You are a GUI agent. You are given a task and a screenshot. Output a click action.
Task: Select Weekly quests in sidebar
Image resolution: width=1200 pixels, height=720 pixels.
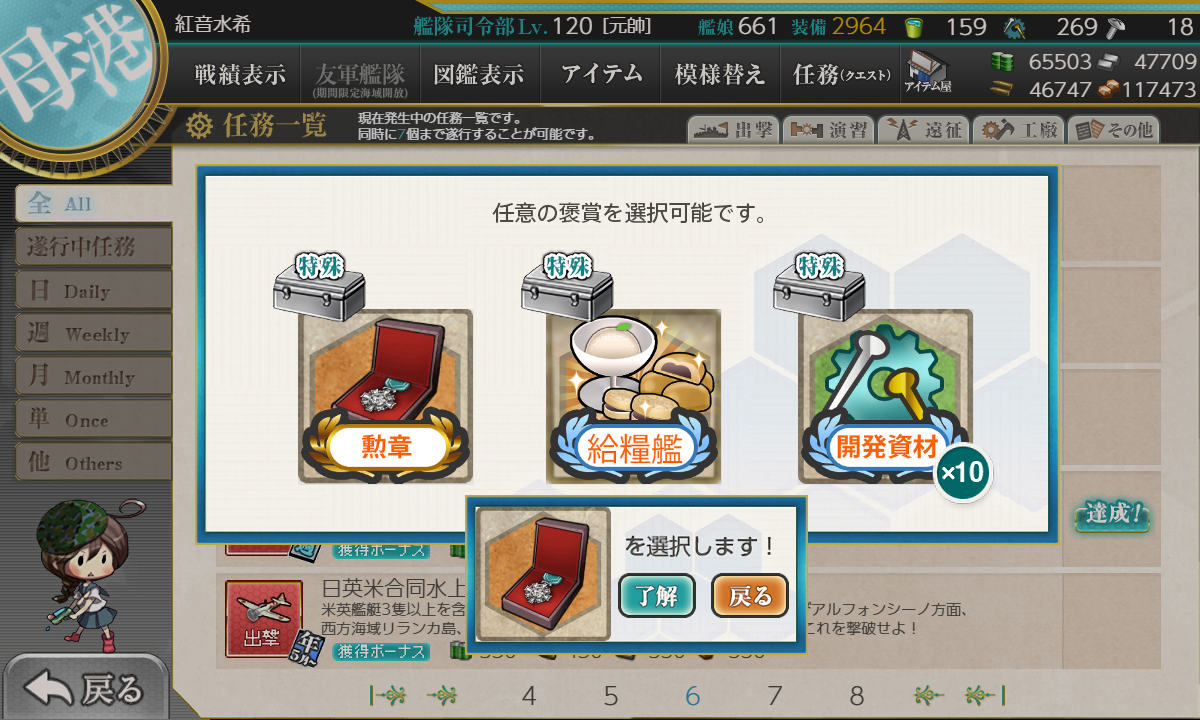pyautogui.click(x=93, y=334)
